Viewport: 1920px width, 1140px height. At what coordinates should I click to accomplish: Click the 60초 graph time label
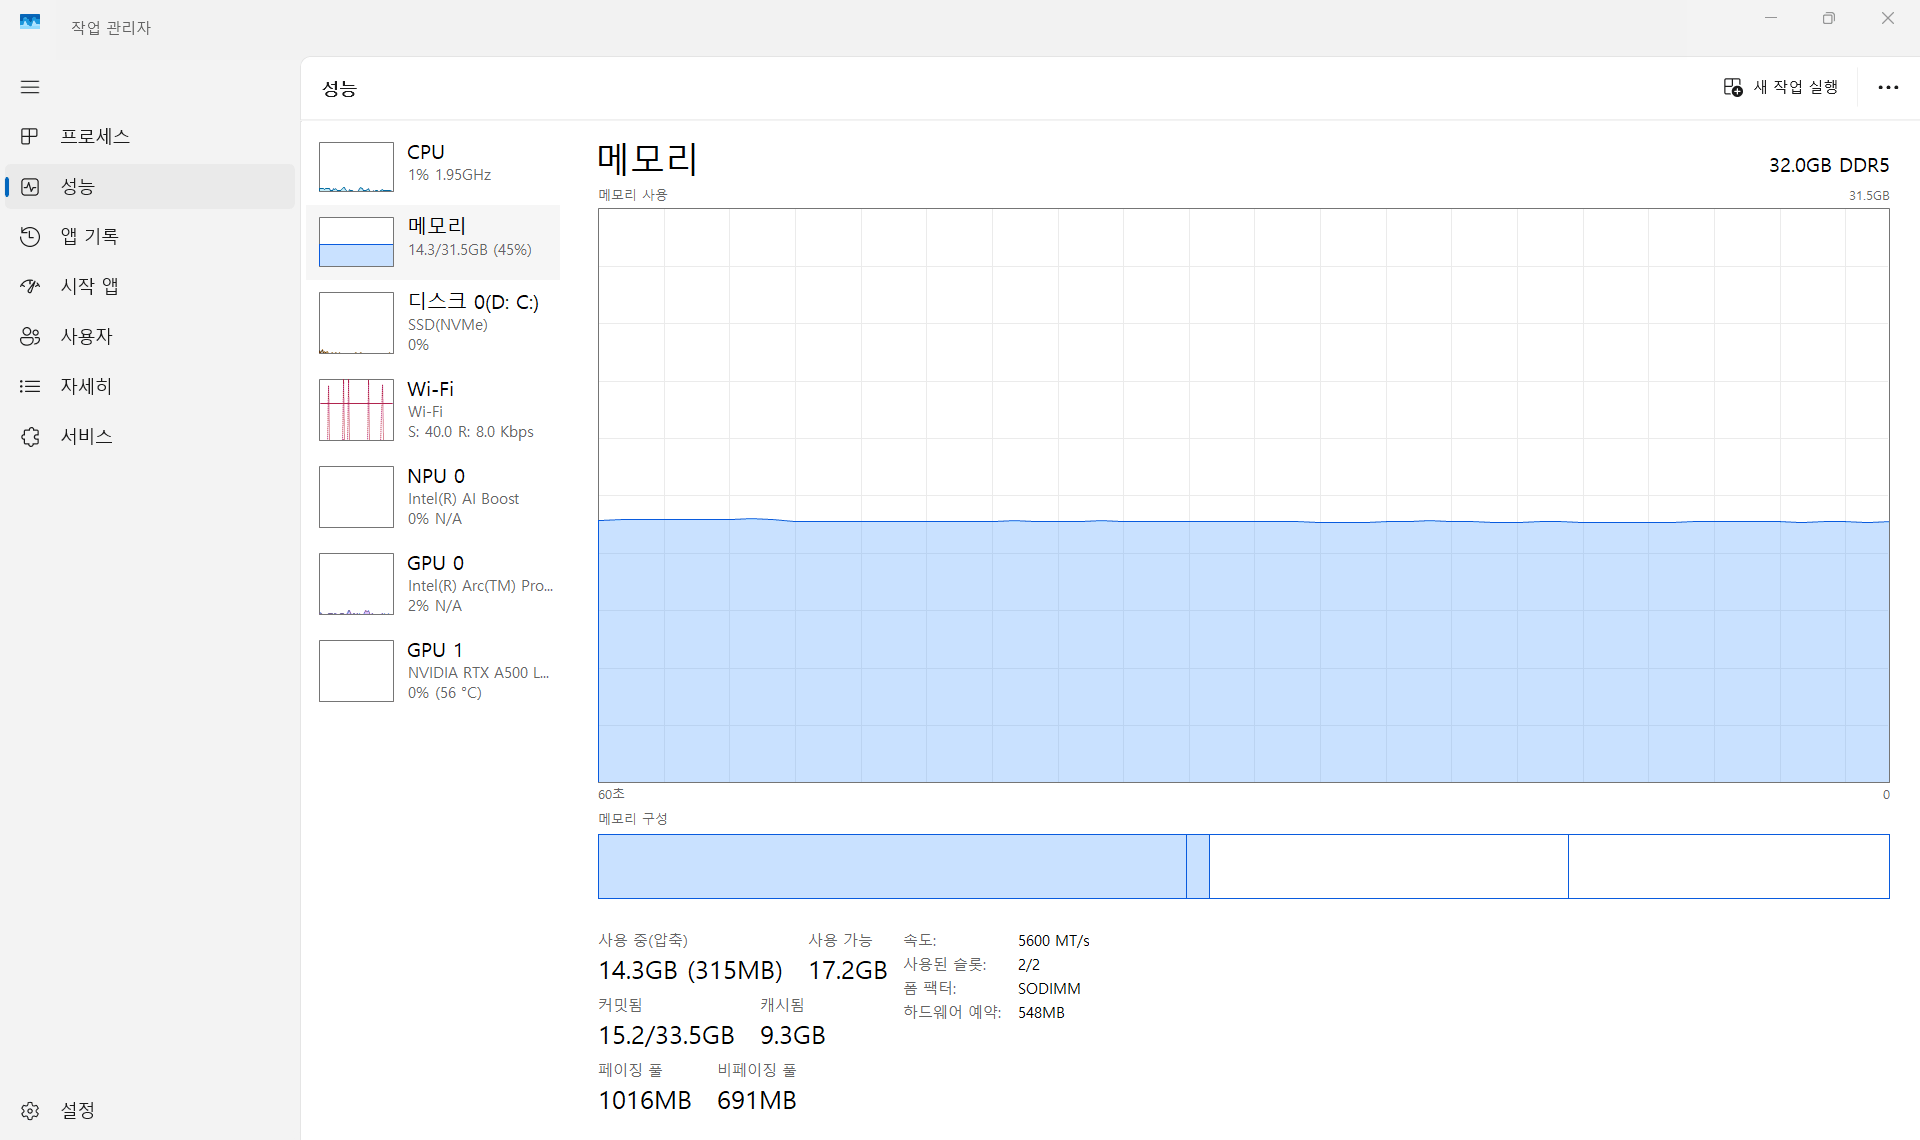(x=611, y=794)
